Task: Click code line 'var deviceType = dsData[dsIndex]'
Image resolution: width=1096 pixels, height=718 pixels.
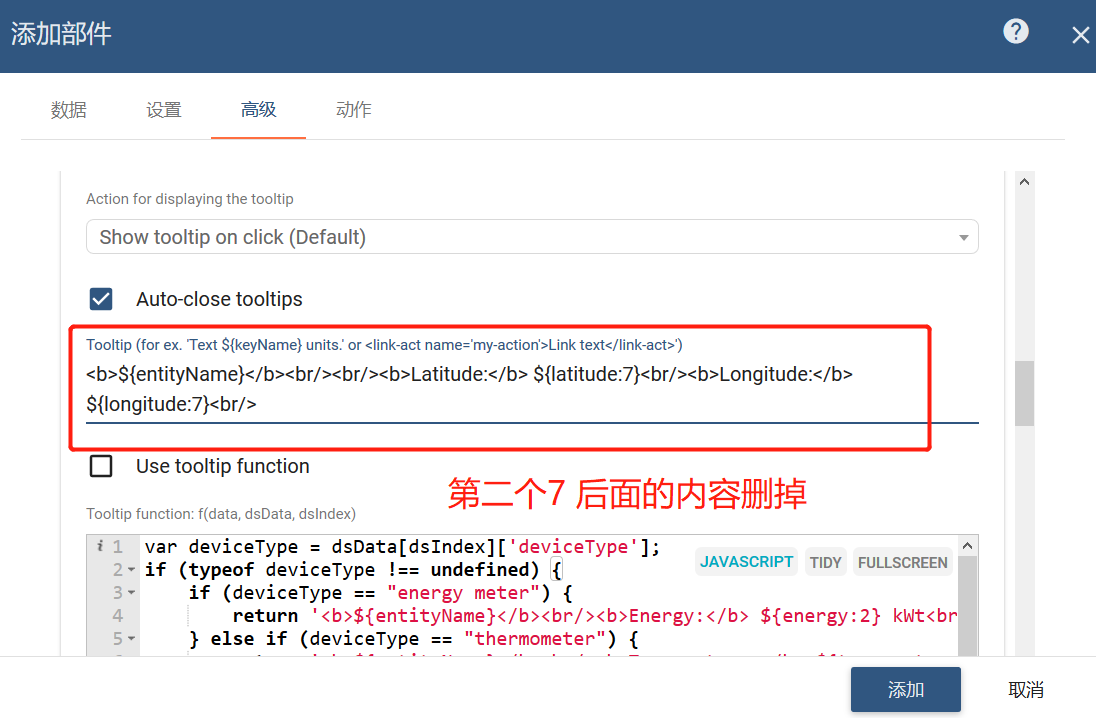Action: 402,547
